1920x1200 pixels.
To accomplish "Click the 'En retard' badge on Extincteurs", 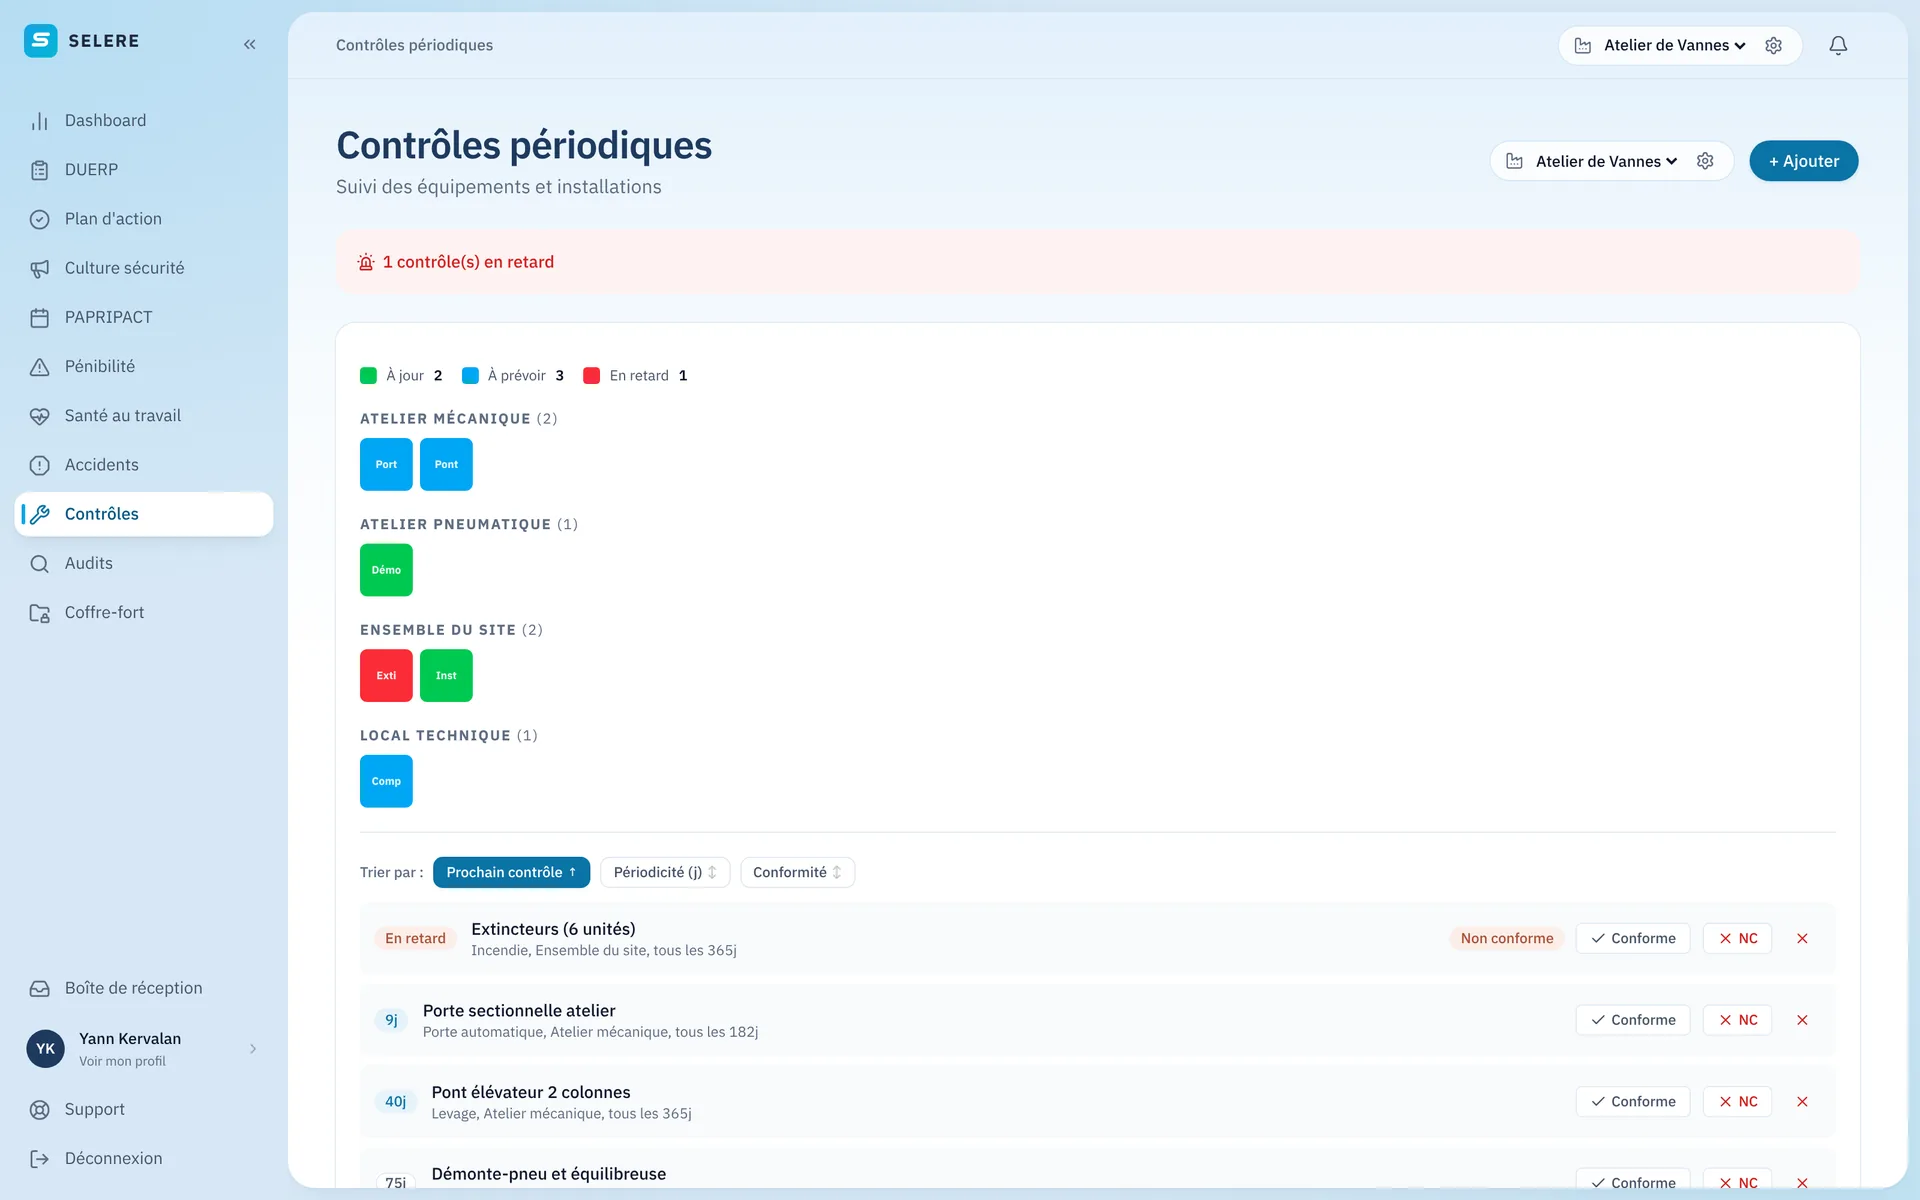I will pos(415,938).
